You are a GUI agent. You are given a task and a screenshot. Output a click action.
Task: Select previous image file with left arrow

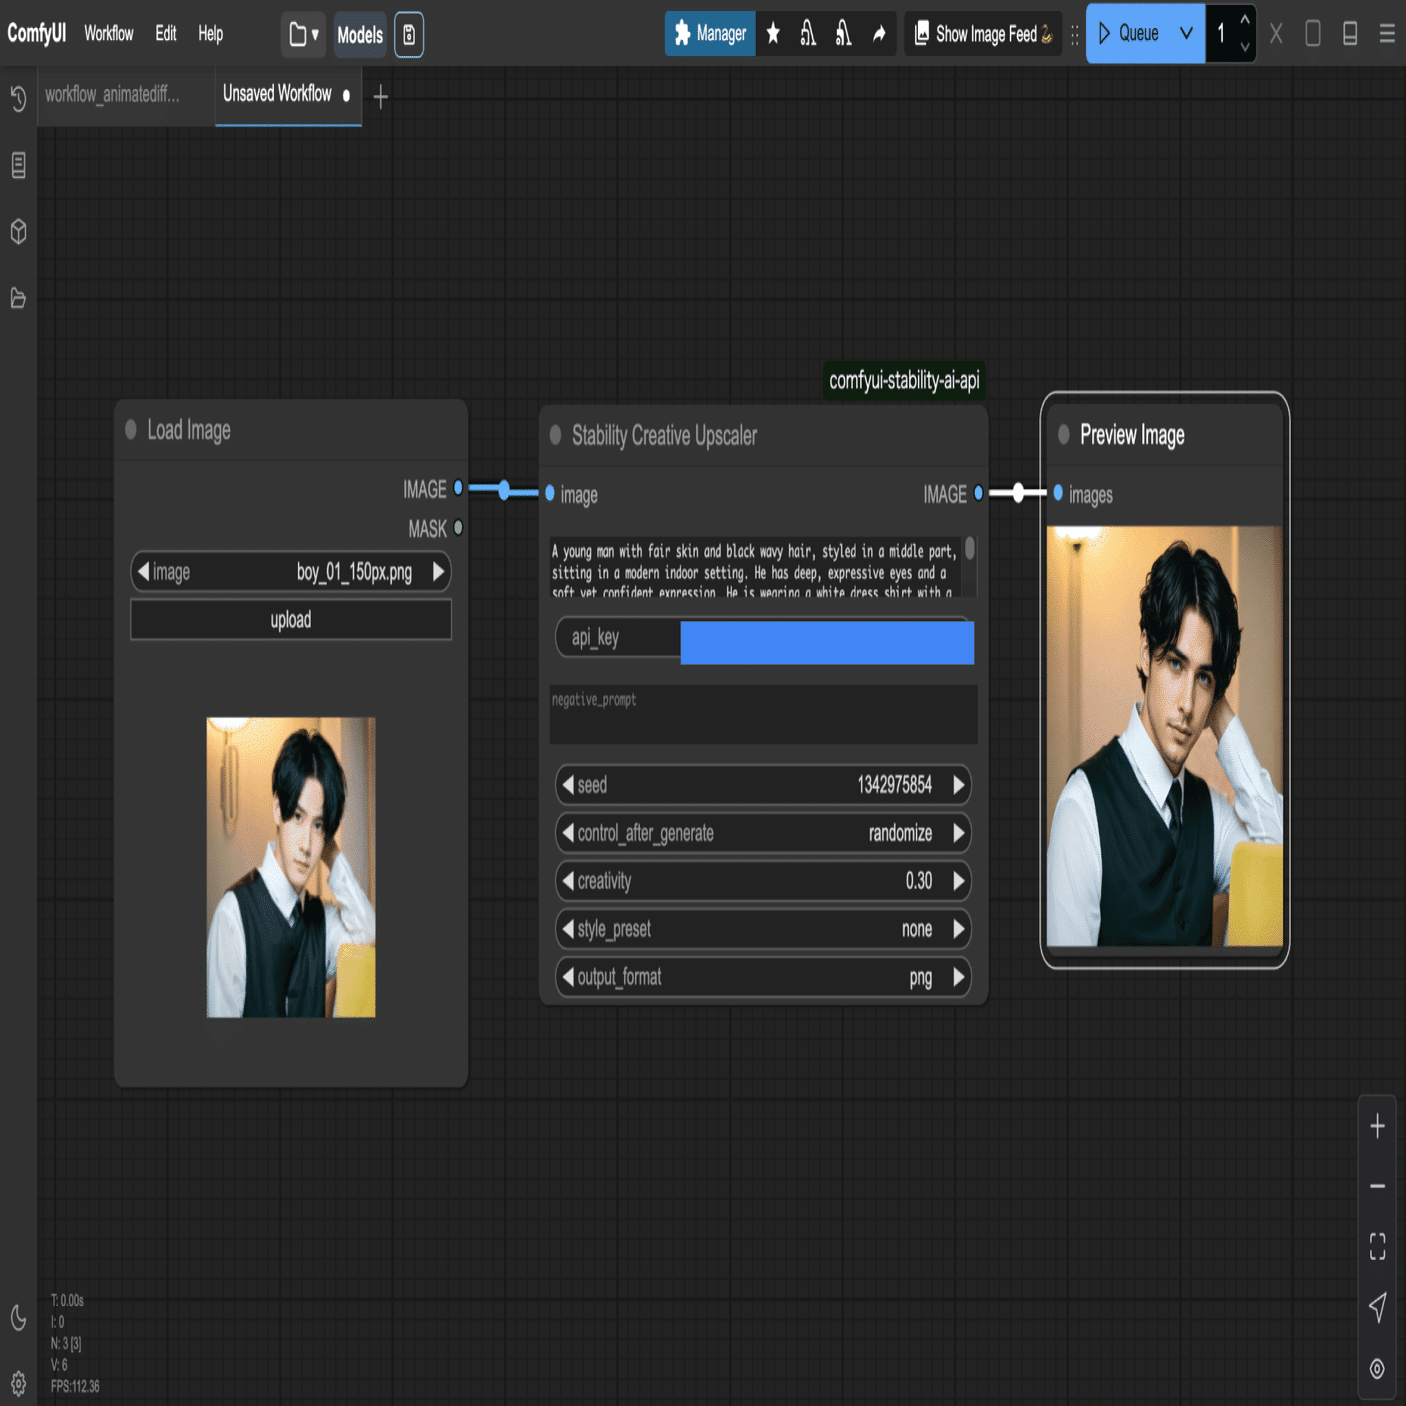144,572
